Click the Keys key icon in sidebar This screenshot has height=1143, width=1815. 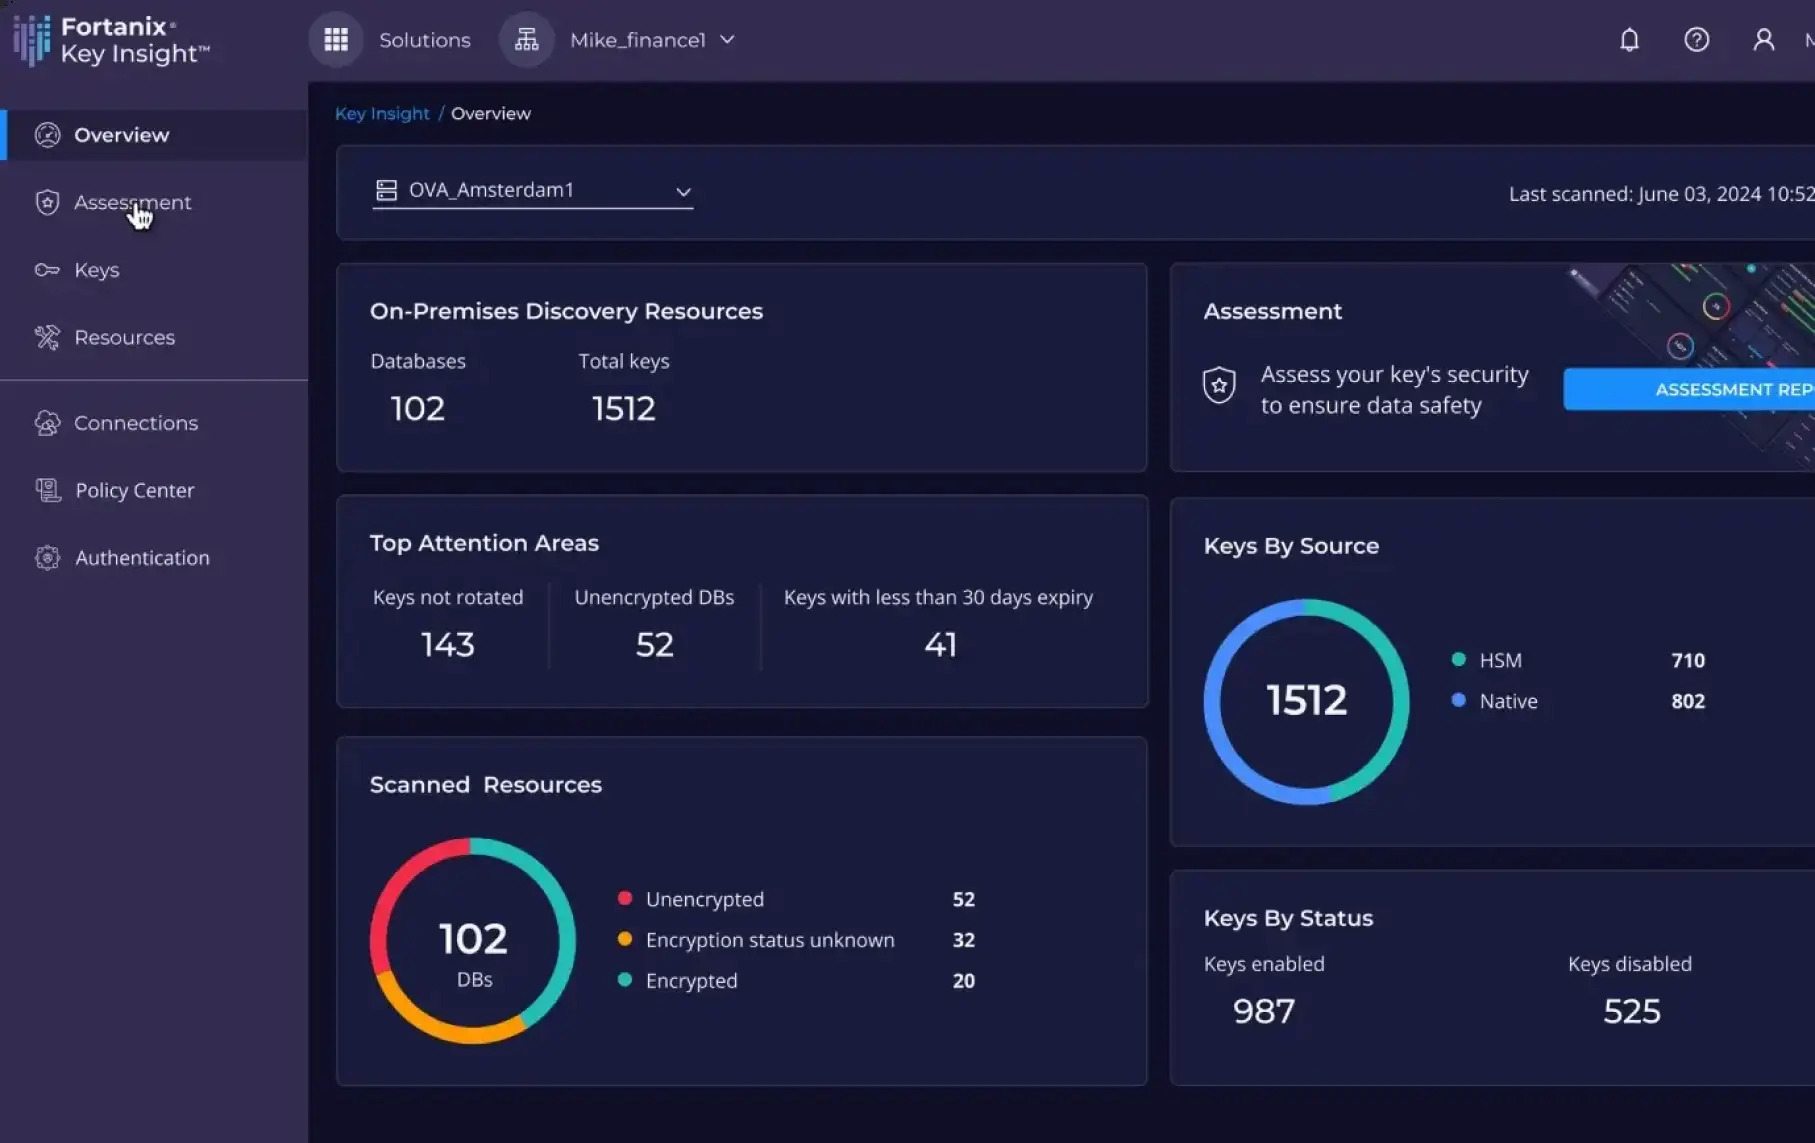tap(47, 270)
